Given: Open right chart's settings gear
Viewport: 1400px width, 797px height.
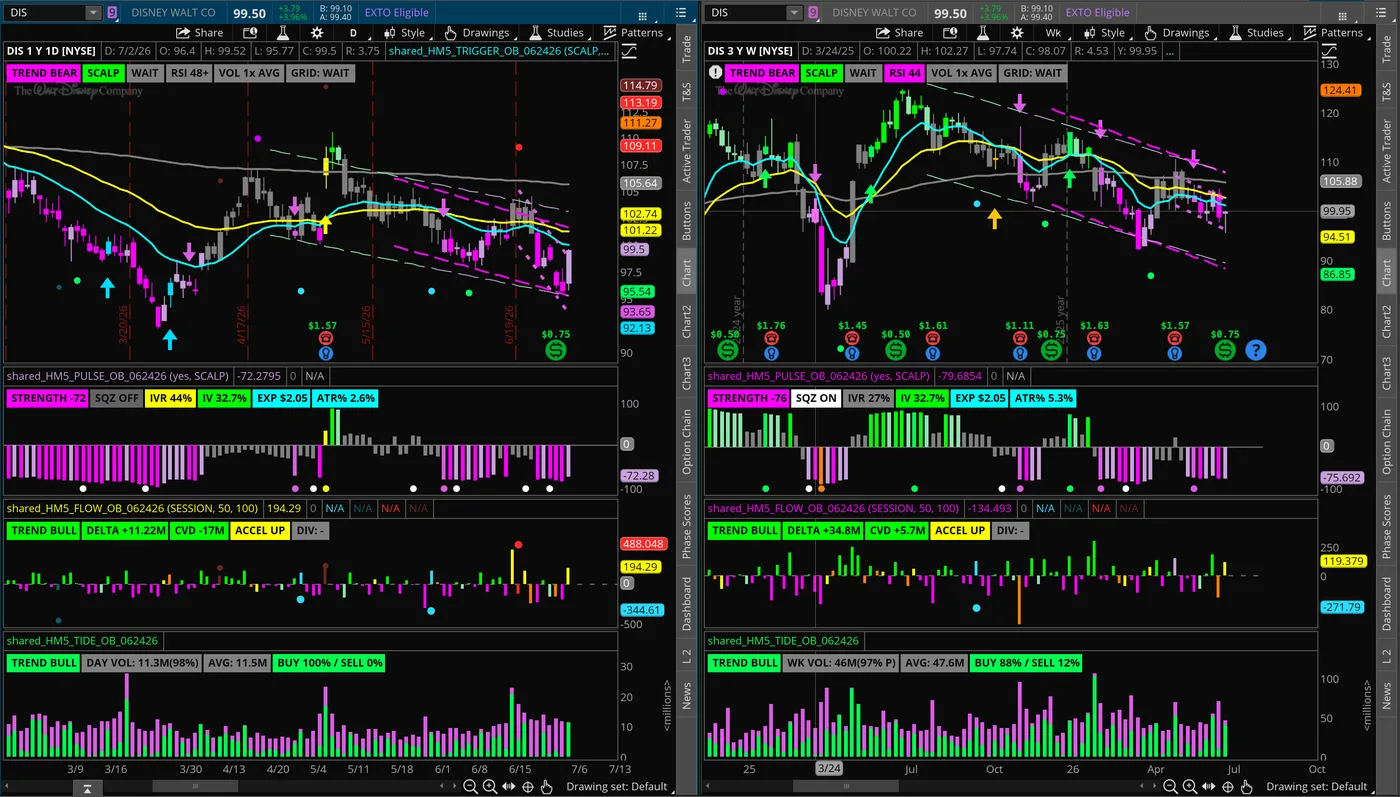Looking at the screenshot, I should 1018,33.
